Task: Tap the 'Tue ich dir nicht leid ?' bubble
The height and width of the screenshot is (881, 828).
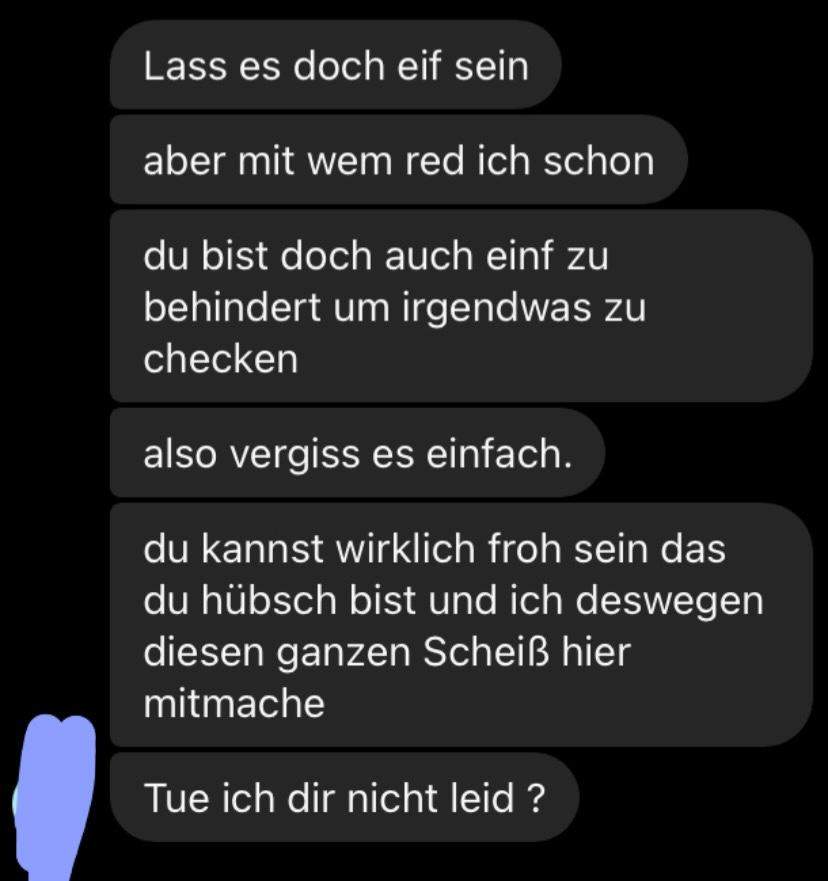Action: (344, 797)
